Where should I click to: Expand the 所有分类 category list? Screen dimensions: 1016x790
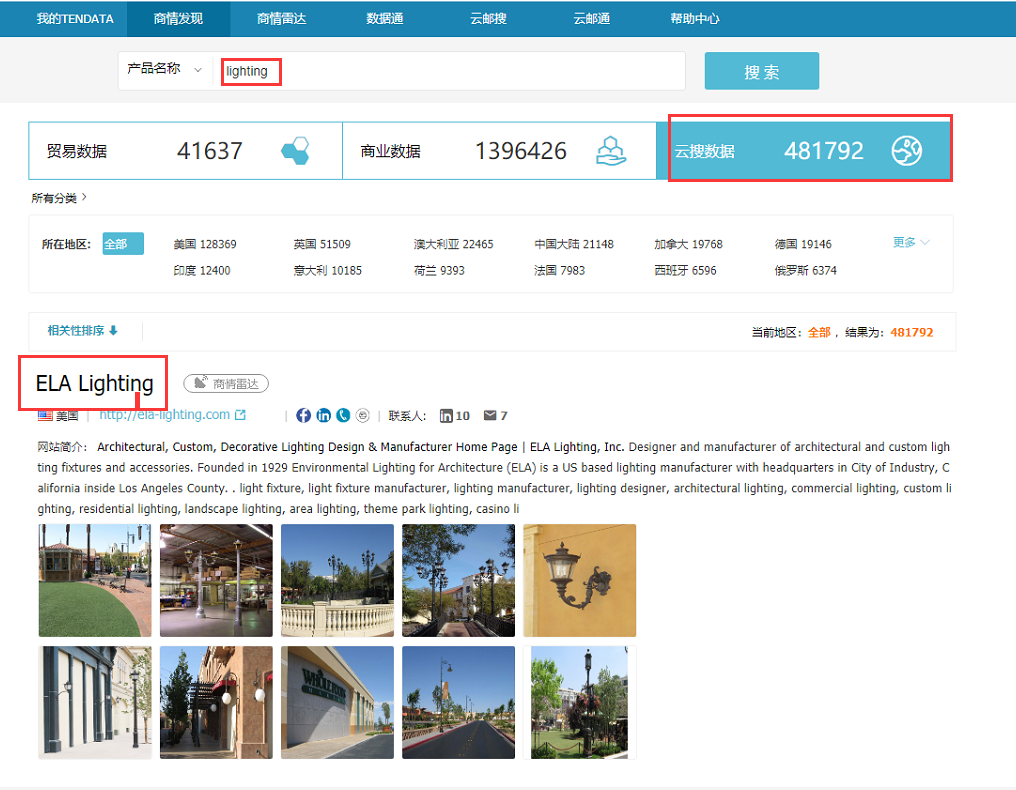pyautogui.click(x=48, y=198)
